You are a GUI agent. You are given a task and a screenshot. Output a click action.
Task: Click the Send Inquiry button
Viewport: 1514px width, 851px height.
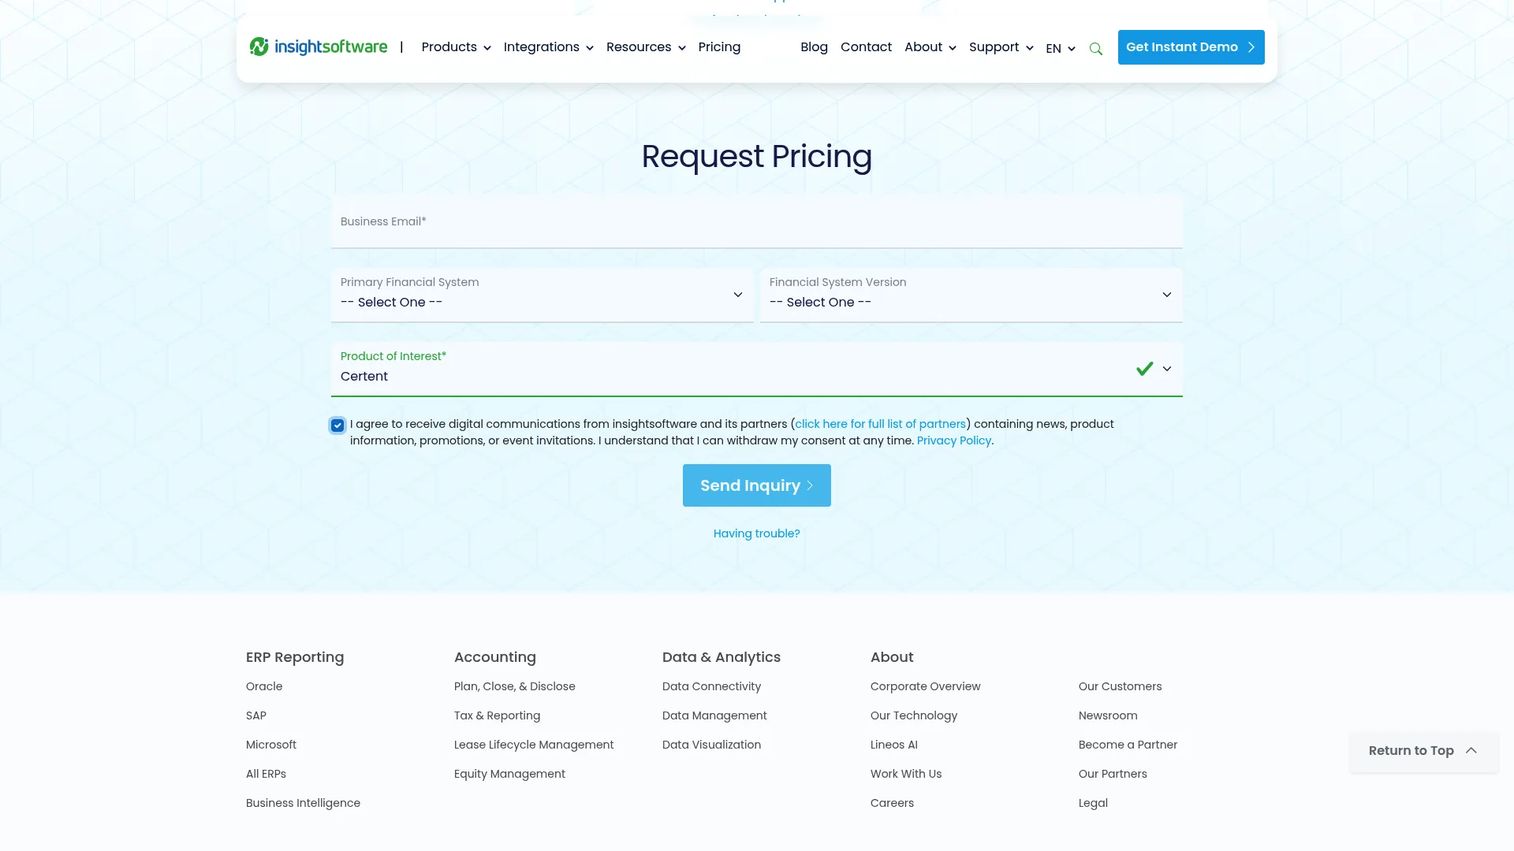[757, 485]
